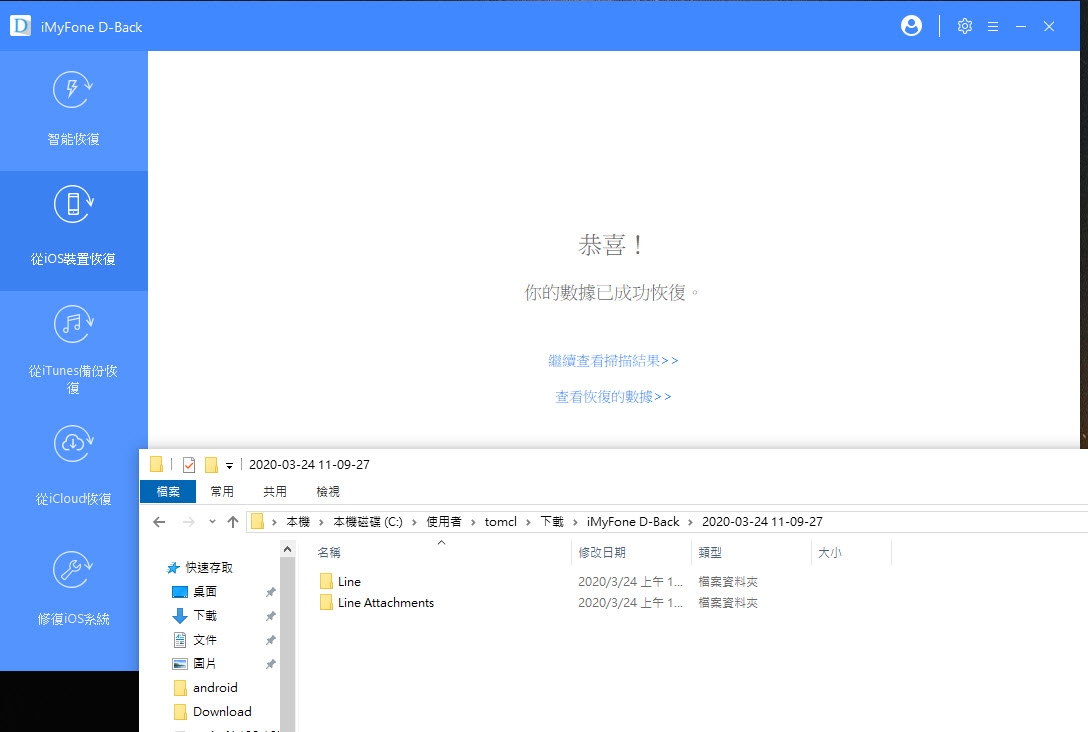1088x732 pixels.
Task: Expand recent locations dropdown in Explorer
Action: [x=212, y=522]
